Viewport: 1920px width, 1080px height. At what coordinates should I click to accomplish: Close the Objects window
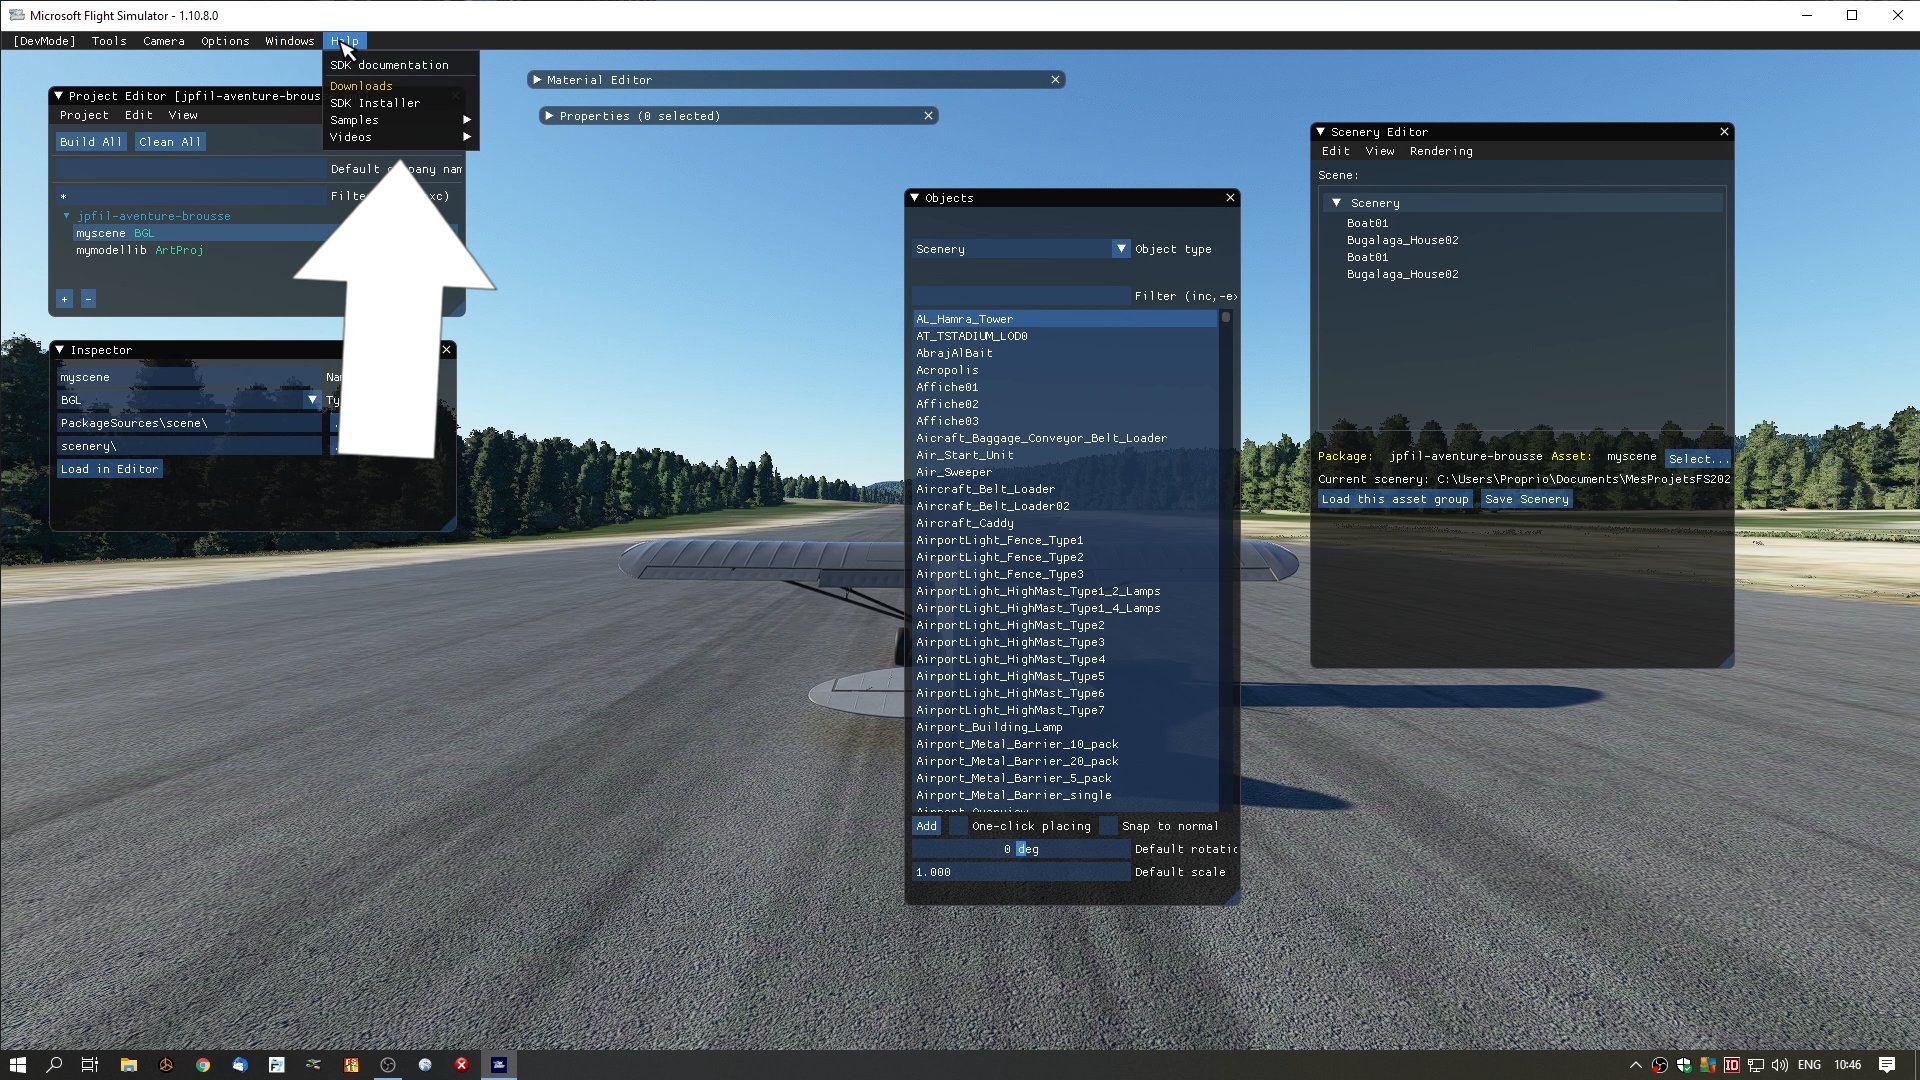tap(1230, 198)
